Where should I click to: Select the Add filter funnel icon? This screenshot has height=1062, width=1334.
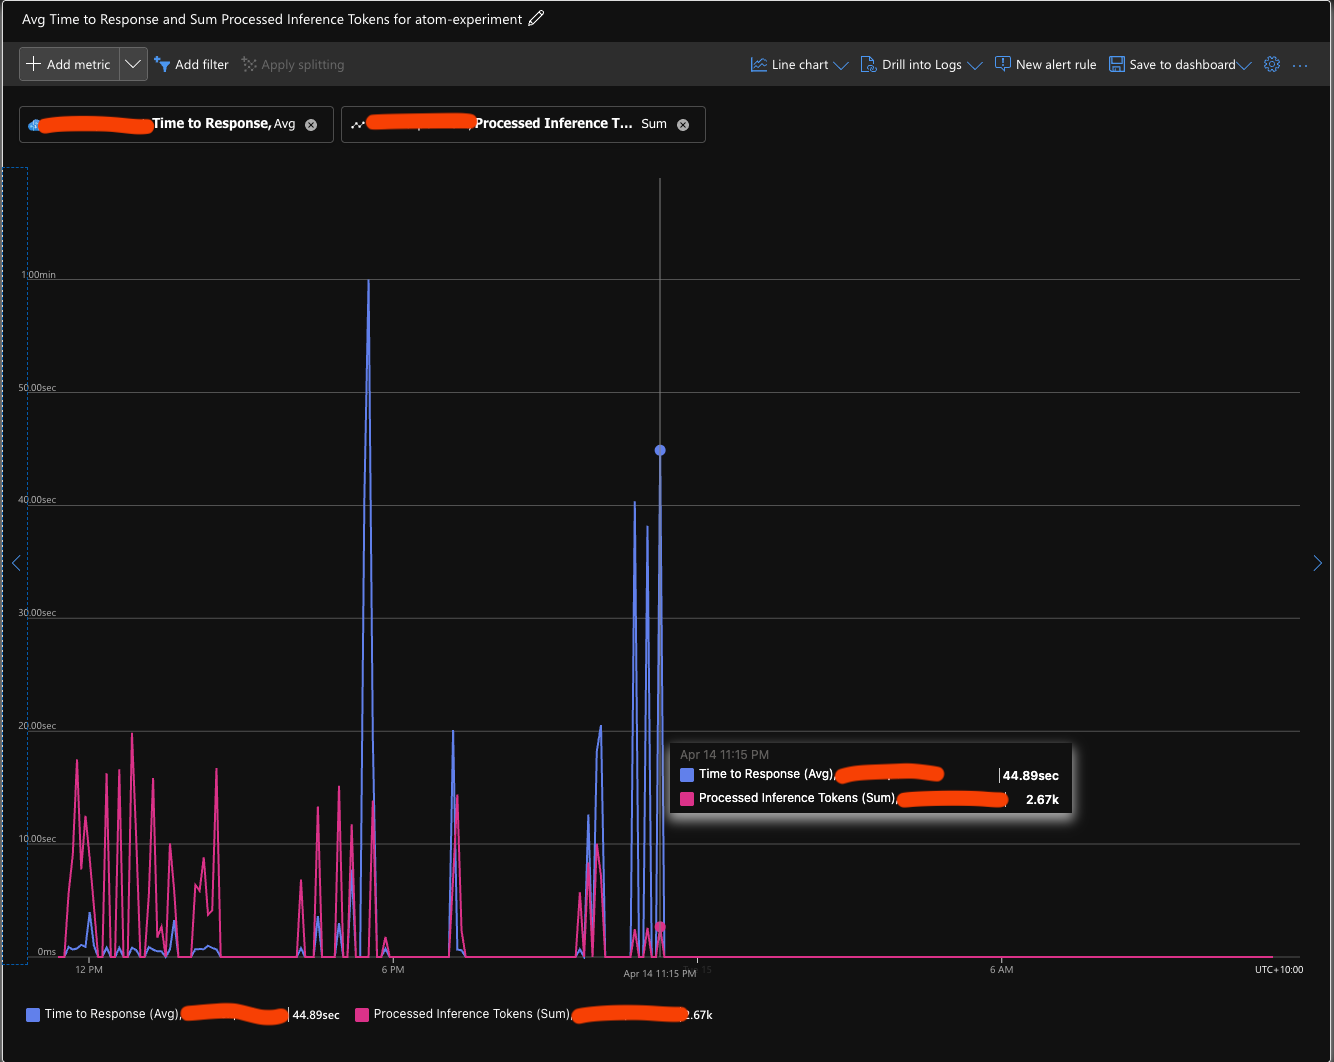pyautogui.click(x=163, y=63)
